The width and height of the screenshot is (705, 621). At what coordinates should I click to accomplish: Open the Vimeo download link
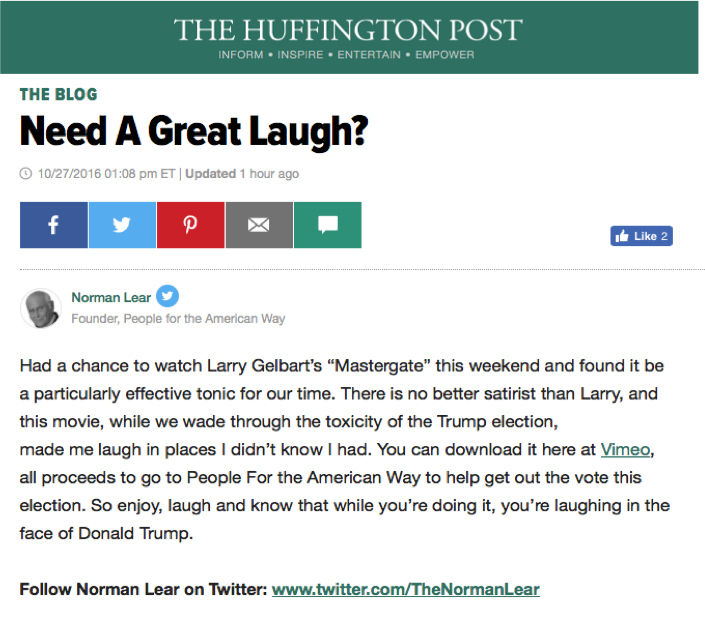[625, 449]
